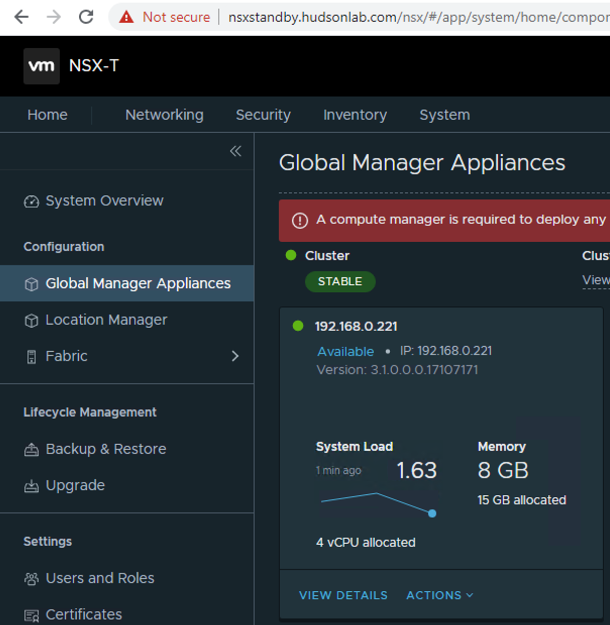610x625 pixels.
Task: Click the 8 GB memory value
Action: (503, 471)
